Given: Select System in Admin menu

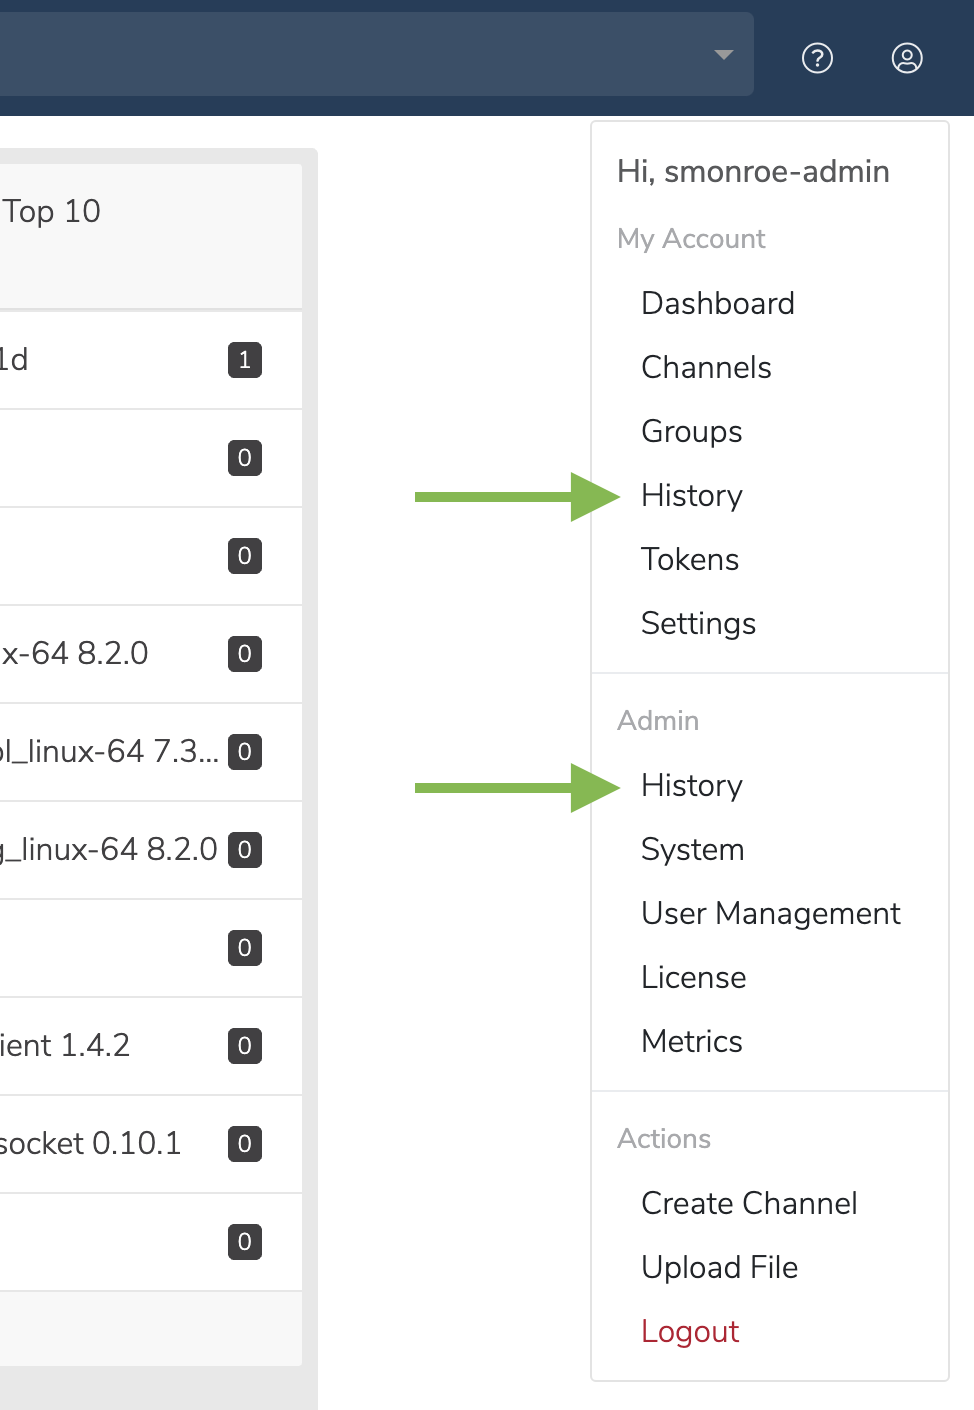Looking at the screenshot, I should [693, 849].
